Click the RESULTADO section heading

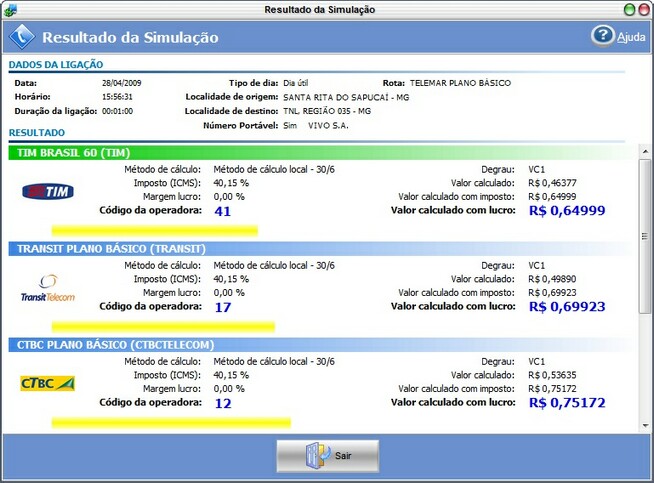[37, 133]
